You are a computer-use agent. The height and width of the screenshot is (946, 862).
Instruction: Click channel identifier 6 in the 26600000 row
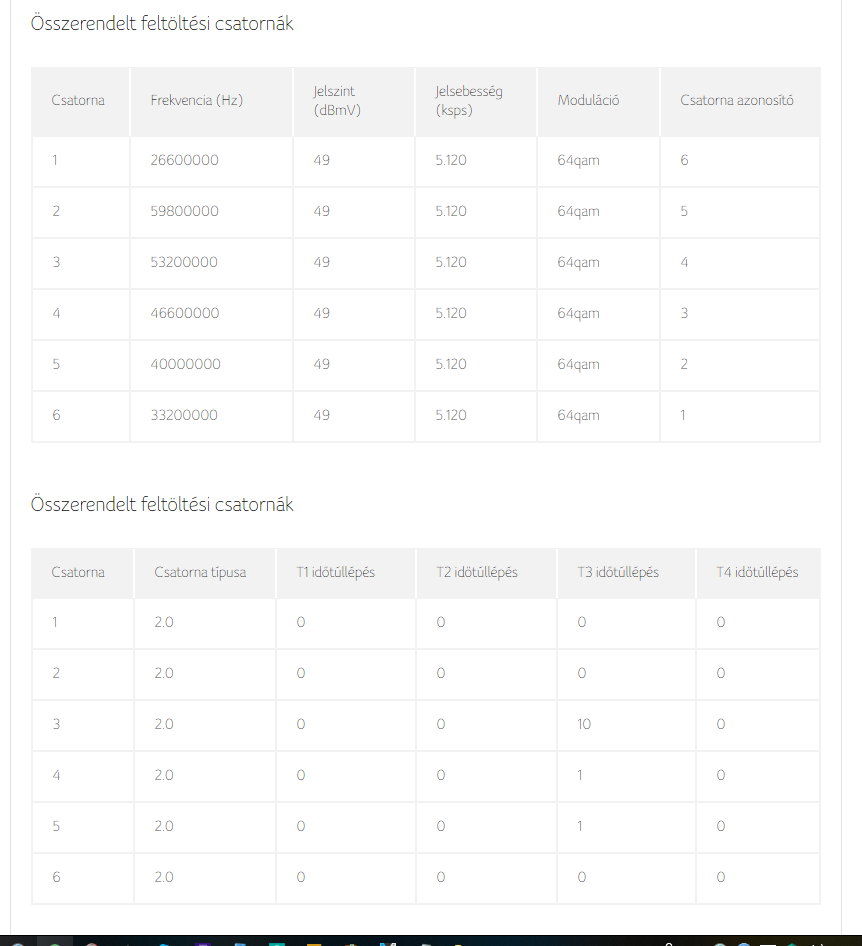click(x=684, y=160)
